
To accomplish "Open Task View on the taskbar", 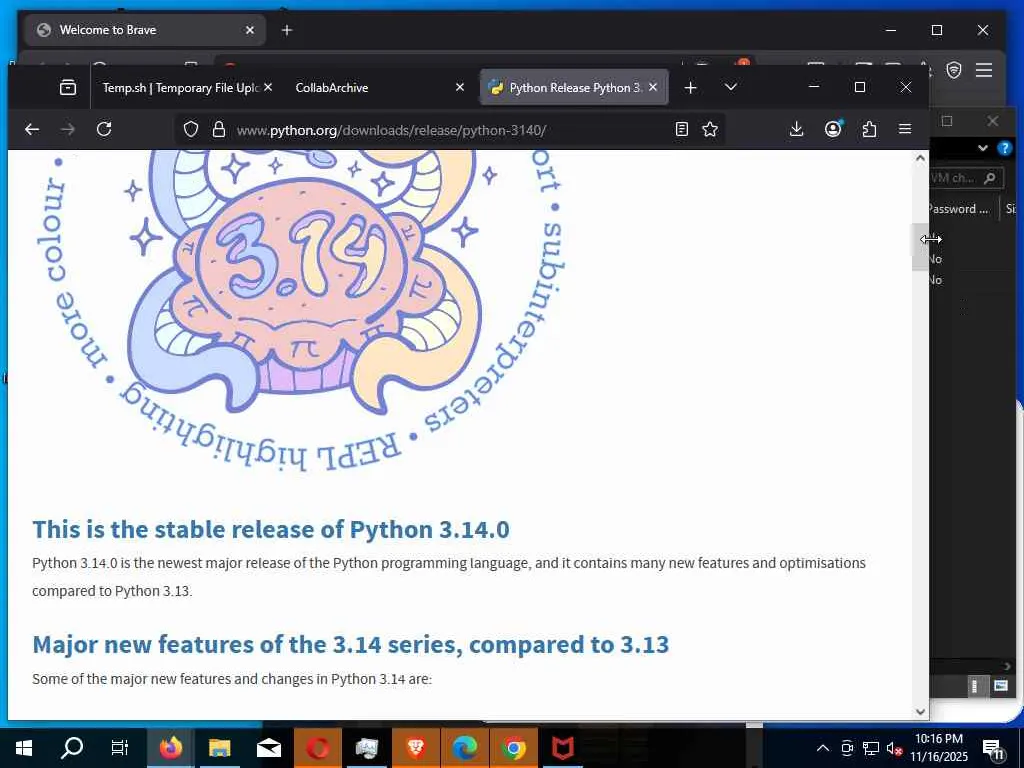I will click(x=120, y=748).
